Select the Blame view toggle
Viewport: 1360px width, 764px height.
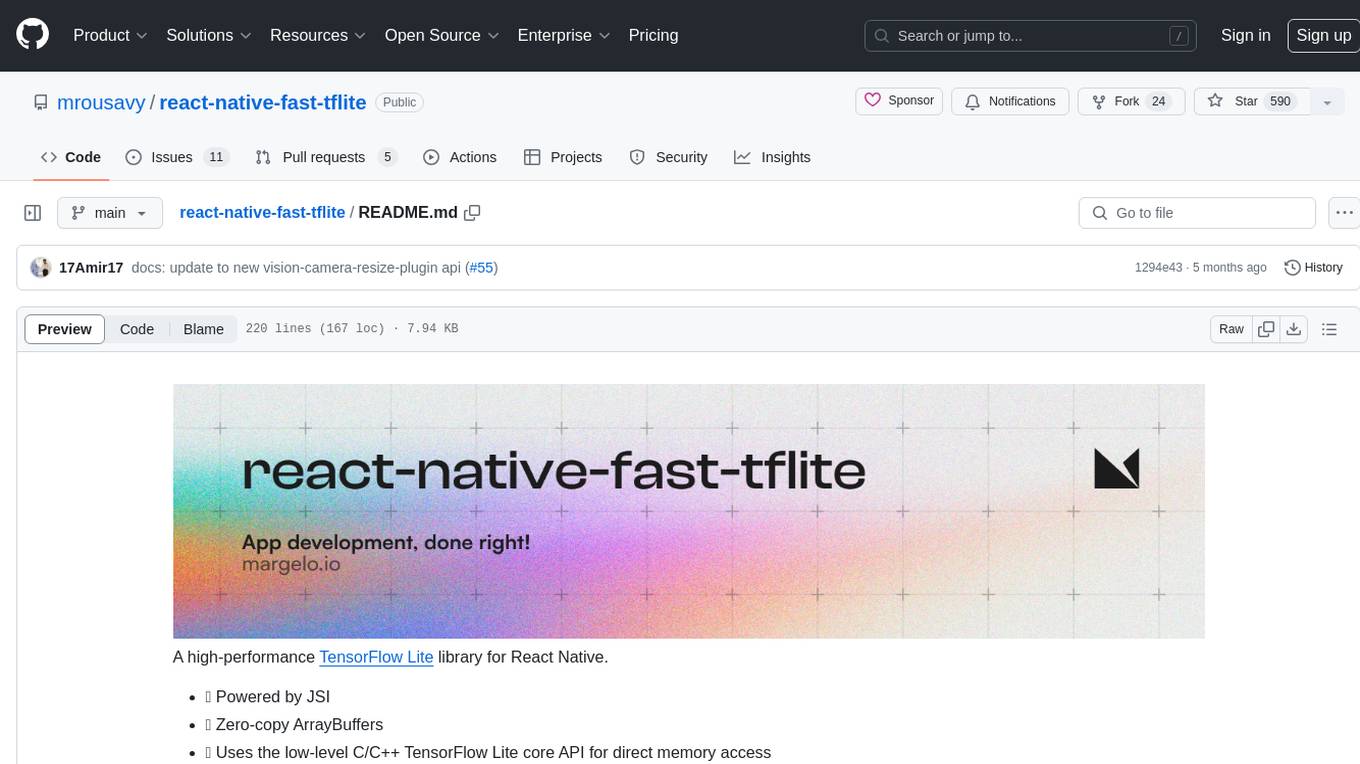coord(203,329)
